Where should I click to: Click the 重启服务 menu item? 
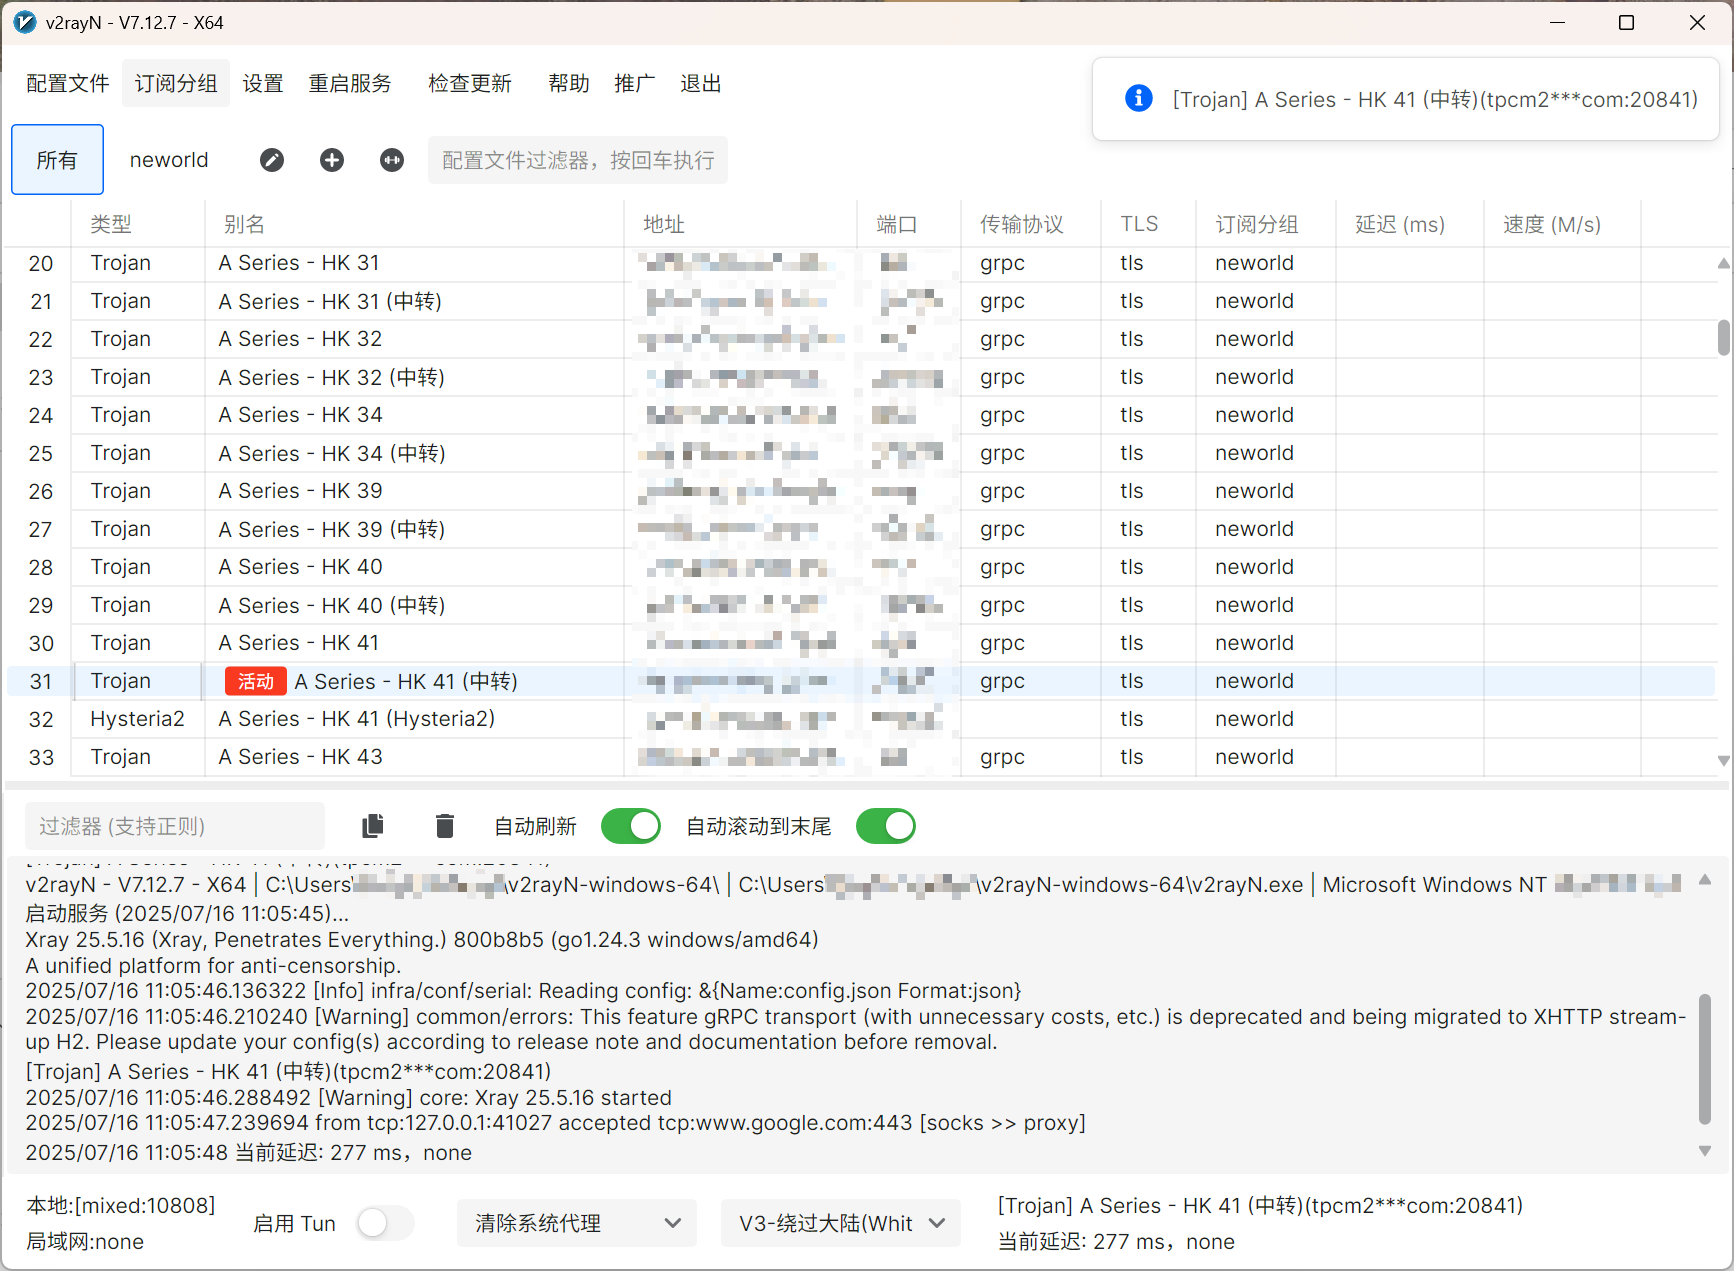(x=350, y=83)
